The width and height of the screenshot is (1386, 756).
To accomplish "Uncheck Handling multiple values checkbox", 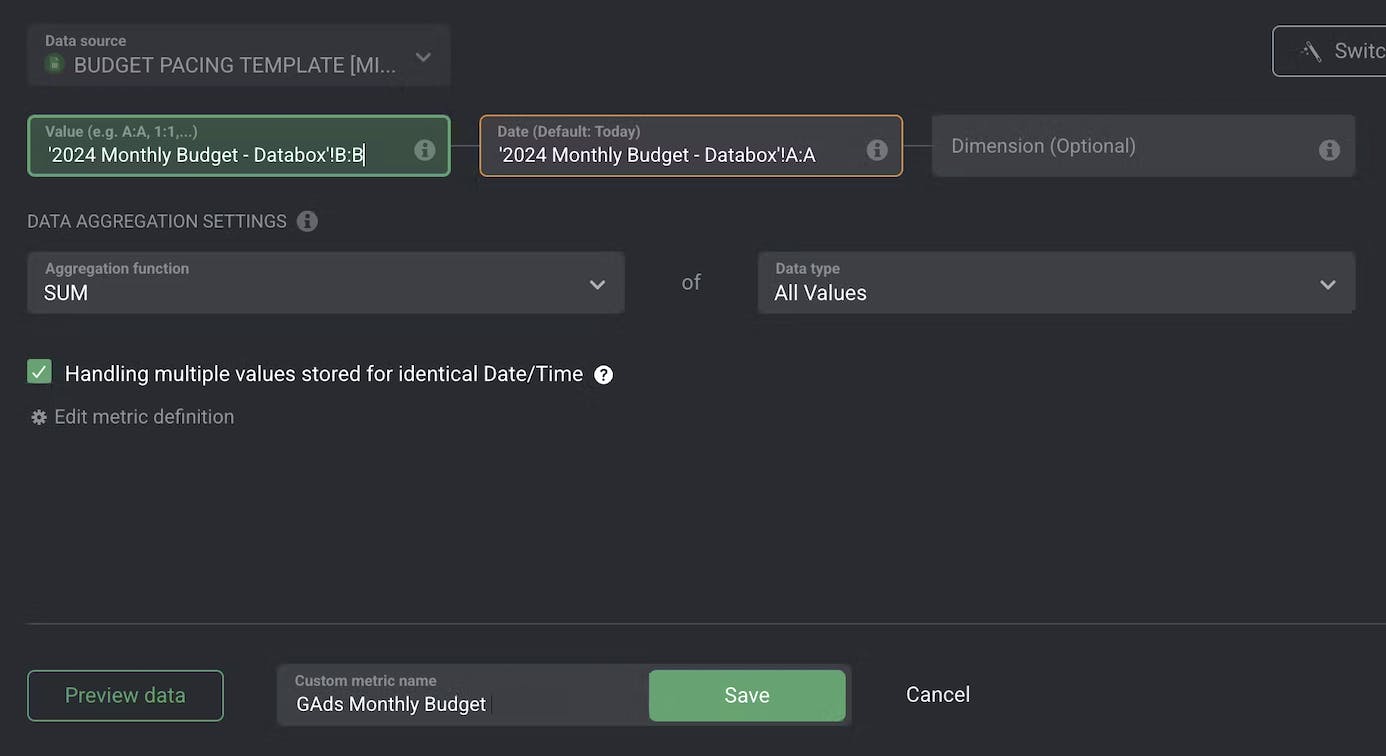I will pos(39,372).
